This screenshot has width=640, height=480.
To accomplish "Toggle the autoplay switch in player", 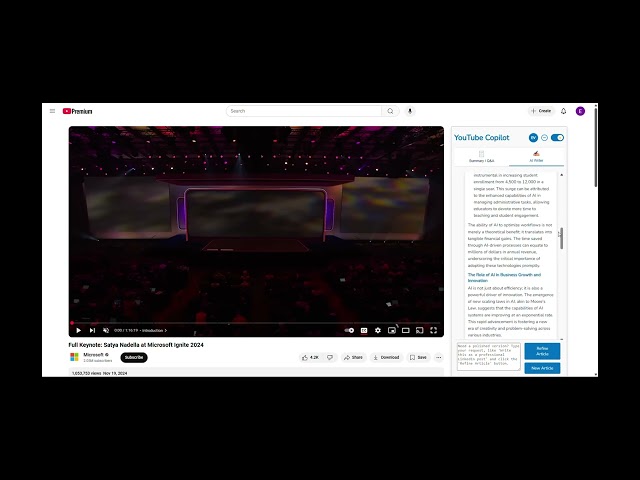I will pos(349,331).
